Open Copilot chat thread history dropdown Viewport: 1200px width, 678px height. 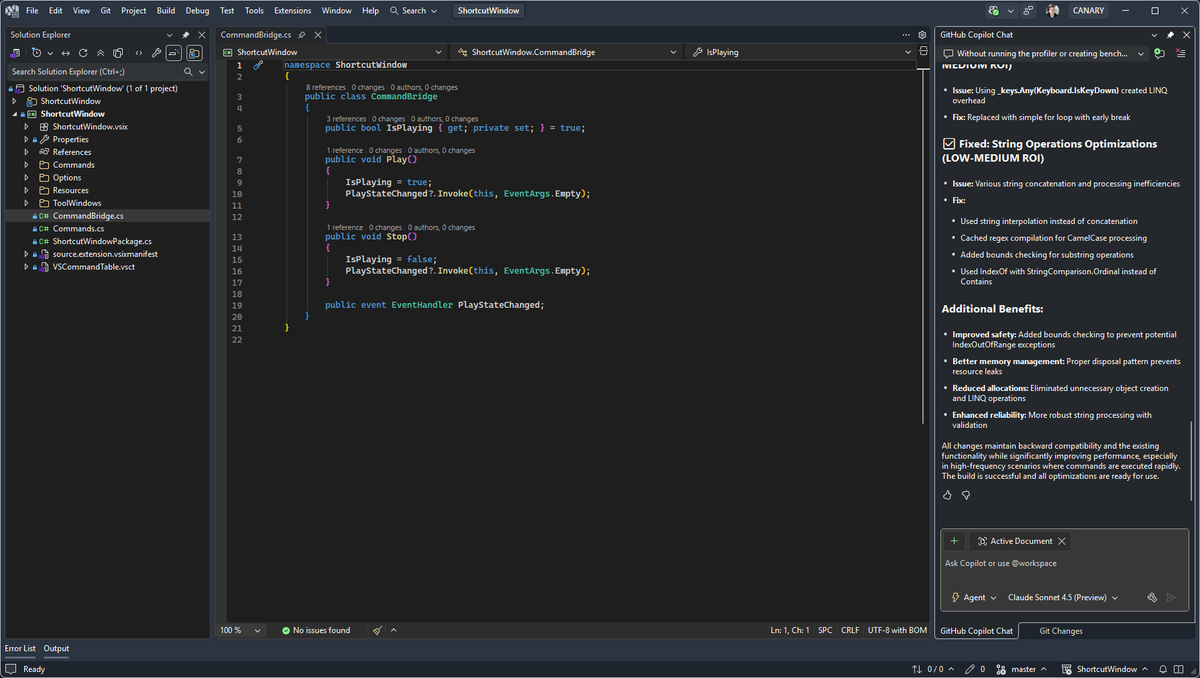[x=1140, y=53]
